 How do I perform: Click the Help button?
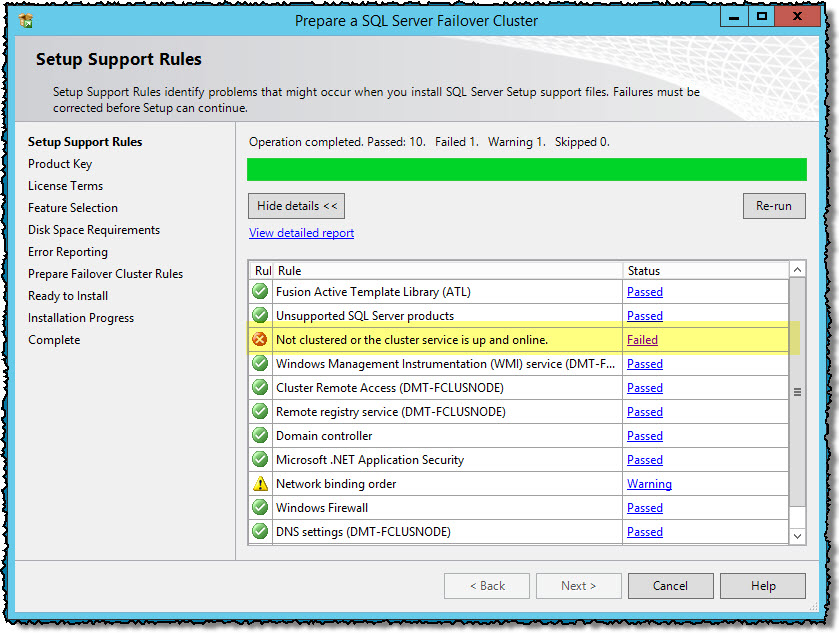pos(763,586)
